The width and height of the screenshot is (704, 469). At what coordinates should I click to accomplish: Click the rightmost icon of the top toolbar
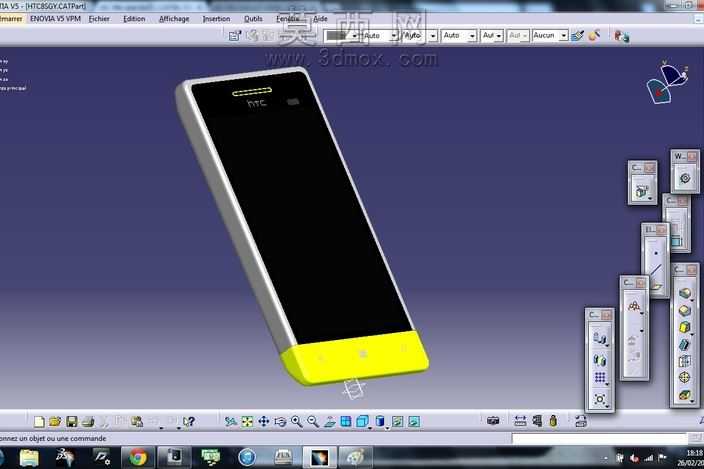[x=622, y=36]
